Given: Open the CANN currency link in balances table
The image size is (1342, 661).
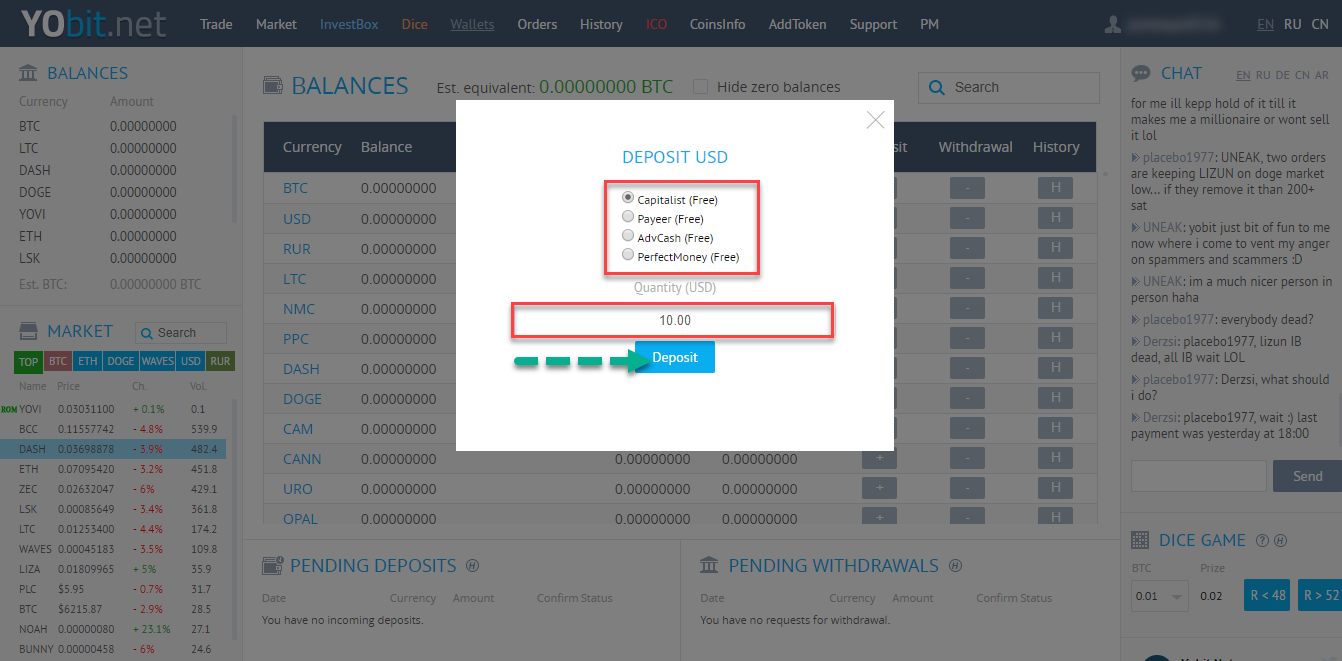Looking at the screenshot, I should pos(302,459).
